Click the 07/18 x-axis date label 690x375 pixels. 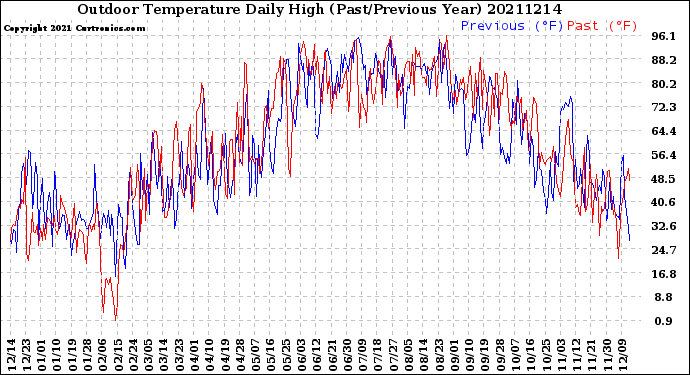pos(377,355)
